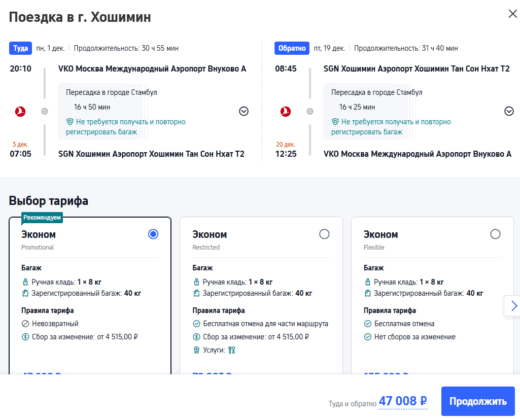Click the 47 008 ₽ total price link
This screenshot has width=520, height=419.
403,401
